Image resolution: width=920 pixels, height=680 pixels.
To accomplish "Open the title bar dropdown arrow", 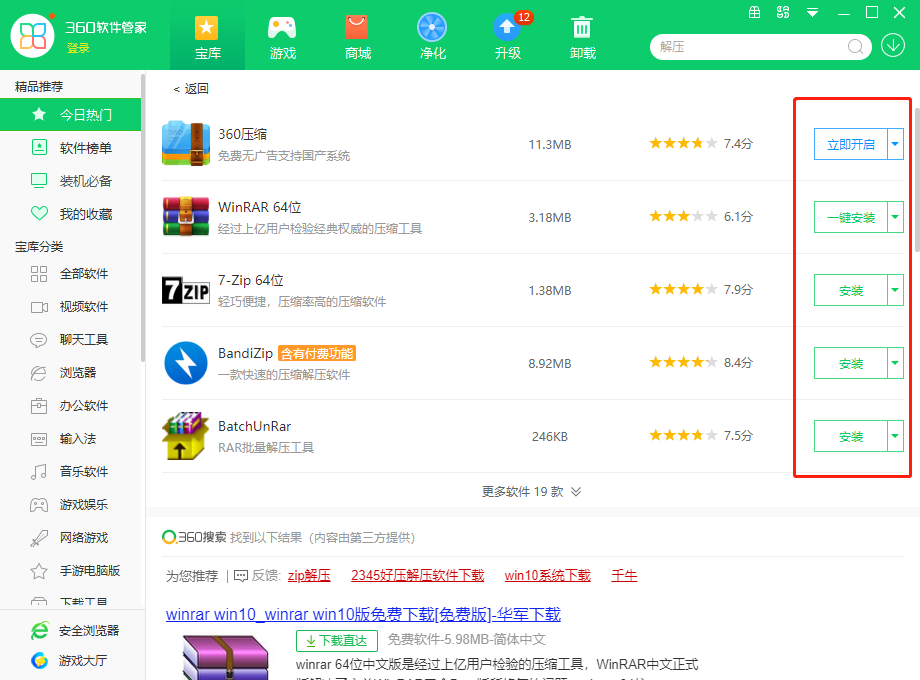I will pos(812,13).
